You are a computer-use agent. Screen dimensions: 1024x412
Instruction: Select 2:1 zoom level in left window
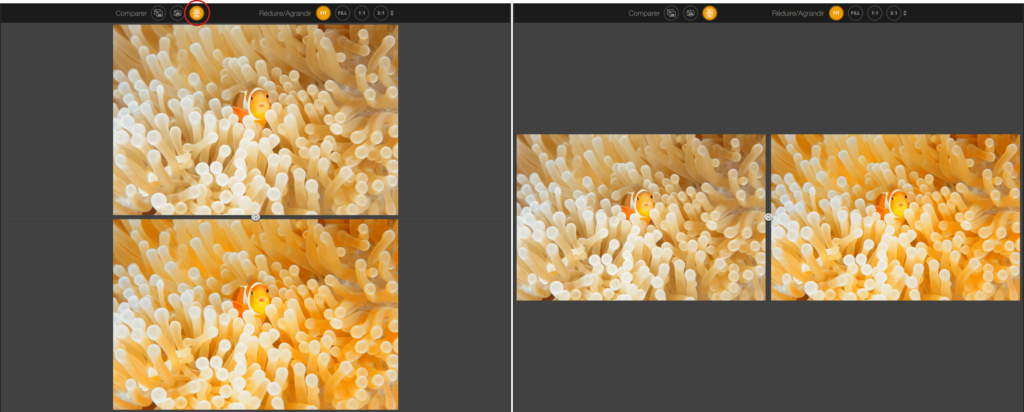[x=380, y=13]
